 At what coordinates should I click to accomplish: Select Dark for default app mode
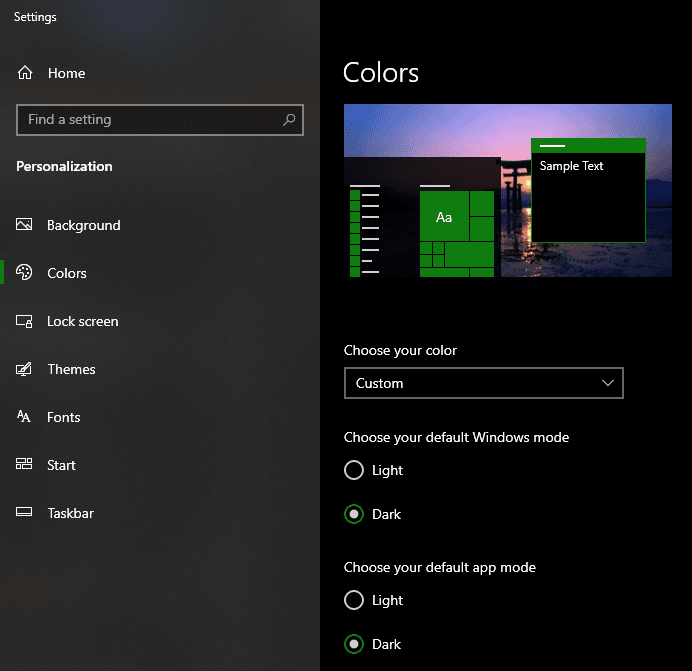tap(353, 644)
